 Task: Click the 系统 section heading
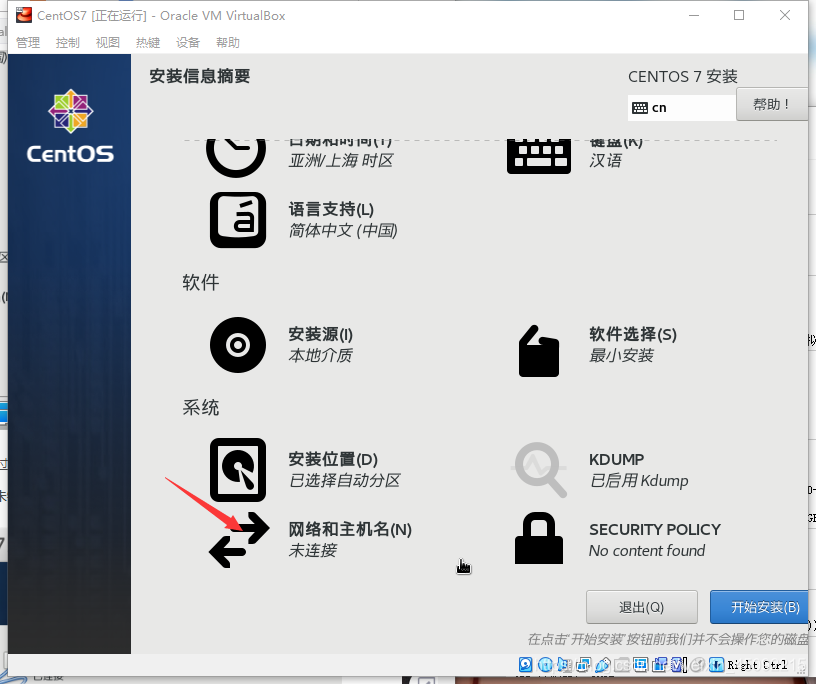201,407
